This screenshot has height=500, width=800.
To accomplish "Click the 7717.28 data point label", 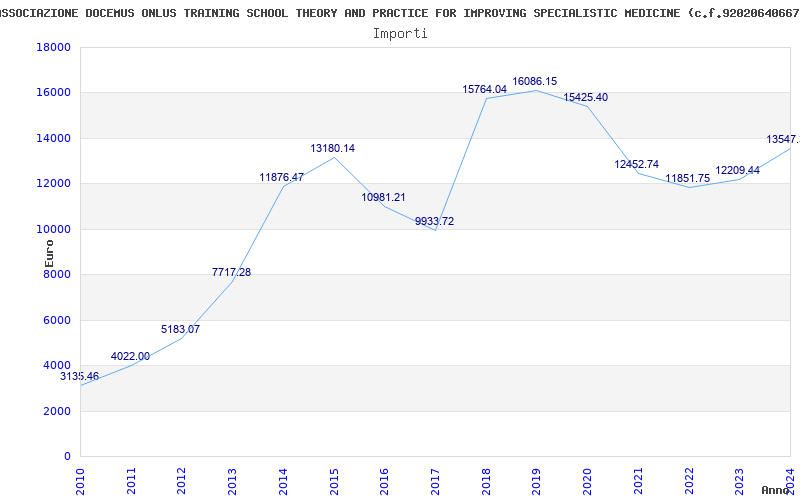I will [x=232, y=272].
